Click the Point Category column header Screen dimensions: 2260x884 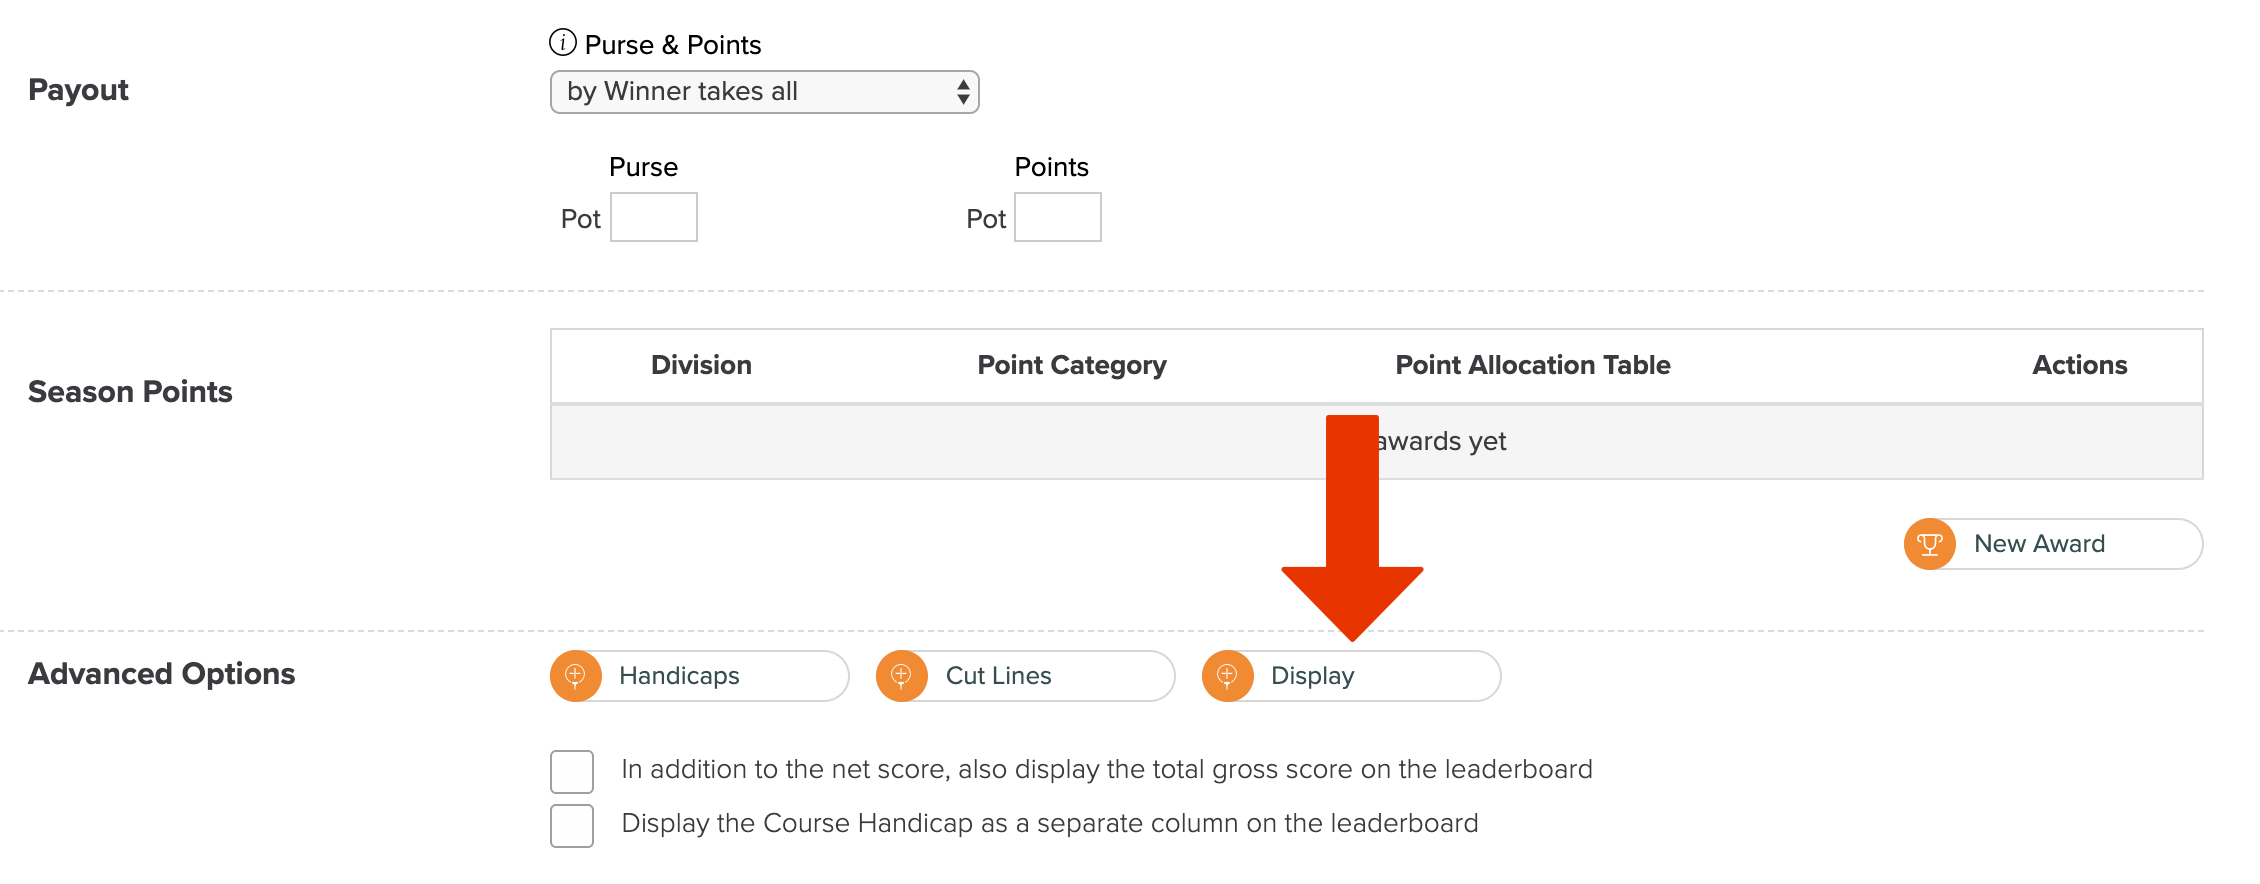click(1072, 365)
